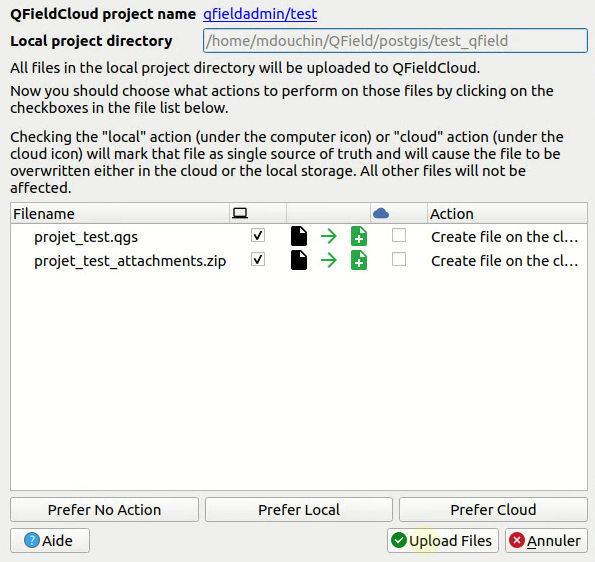The width and height of the screenshot is (595, 562).
Task: Check the cloud checkbox for projet_test_attachments.zip
Action: [x=399, y=260]
